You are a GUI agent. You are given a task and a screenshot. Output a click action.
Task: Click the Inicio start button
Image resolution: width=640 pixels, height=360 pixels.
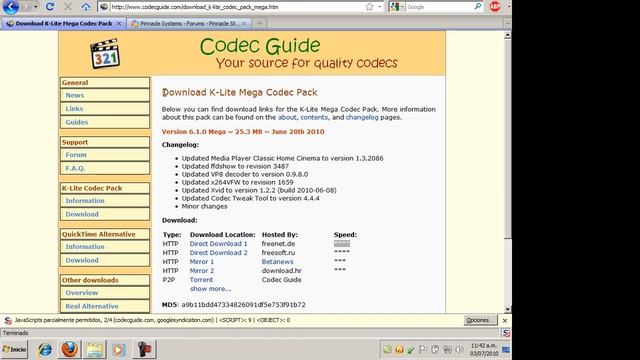(x=14, y=349)
